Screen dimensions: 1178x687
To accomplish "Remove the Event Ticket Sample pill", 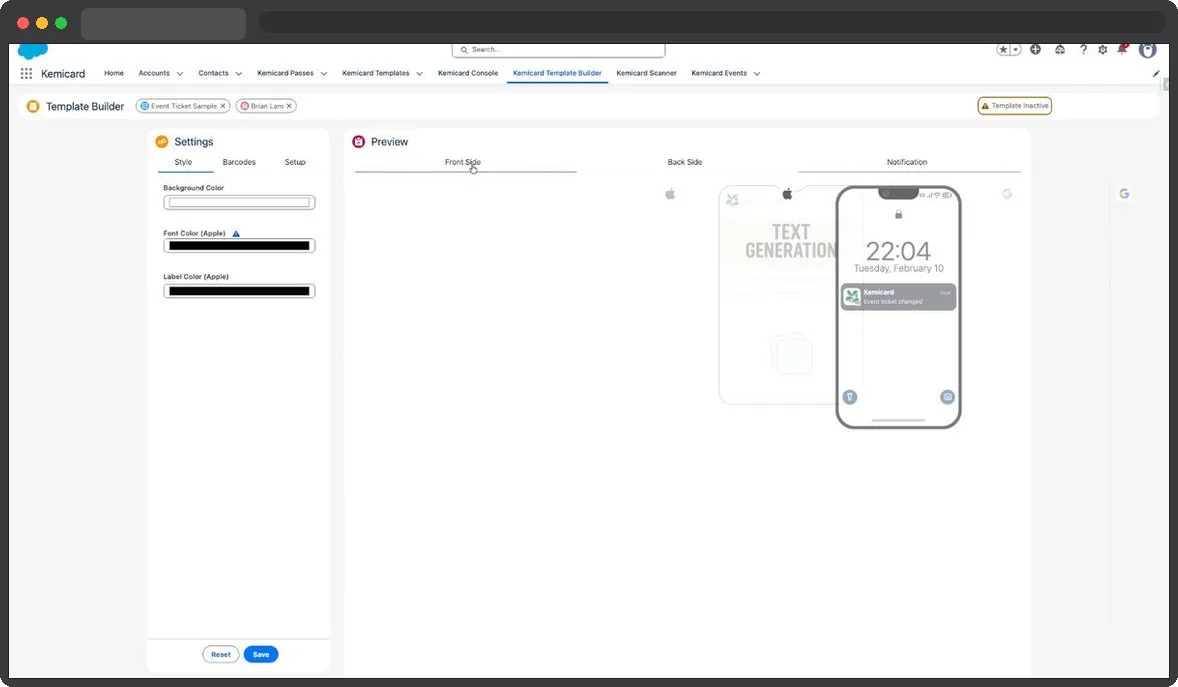I will pos(222,106).
